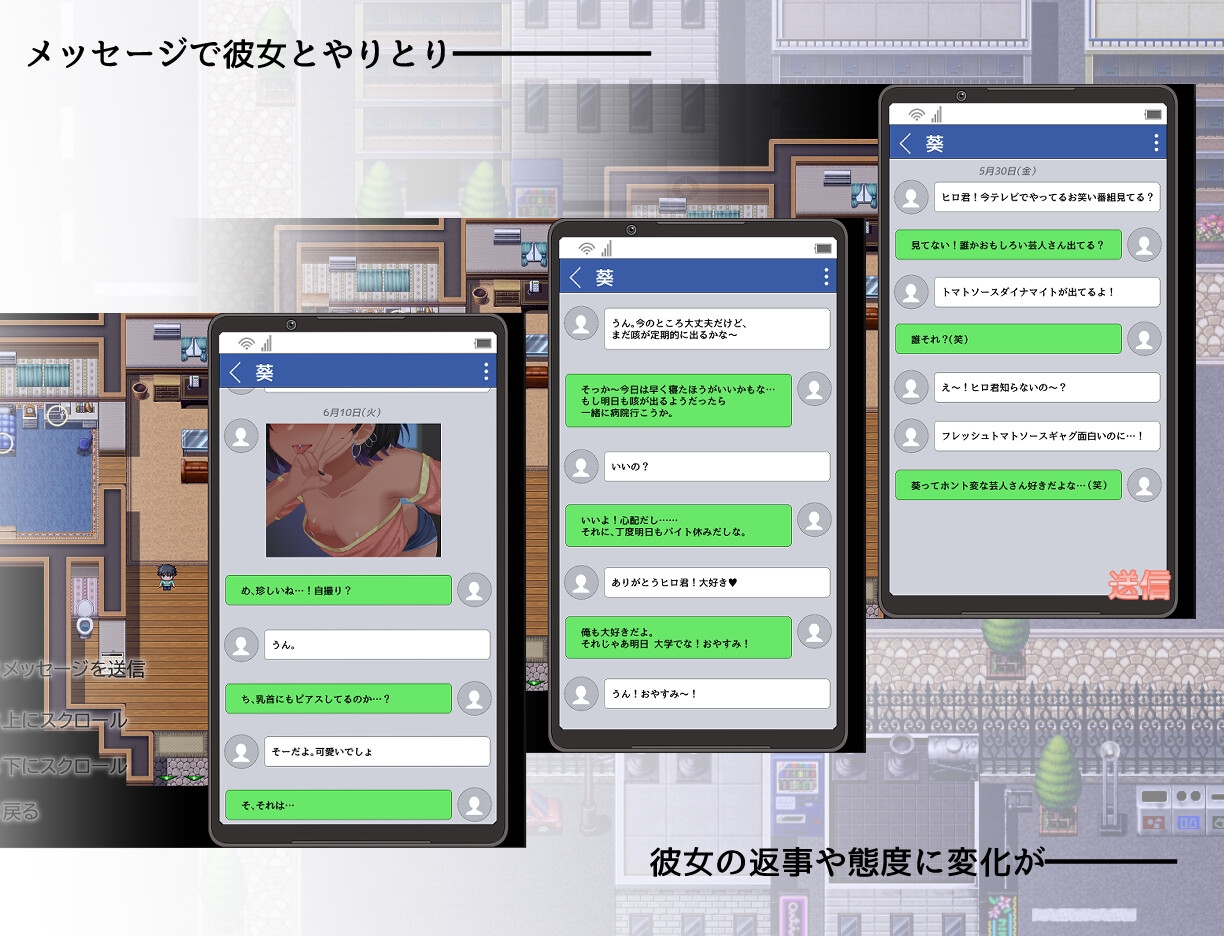Select 下にスクロール menu option
This screenshot has height=936, width=1224.
[64, 766]
